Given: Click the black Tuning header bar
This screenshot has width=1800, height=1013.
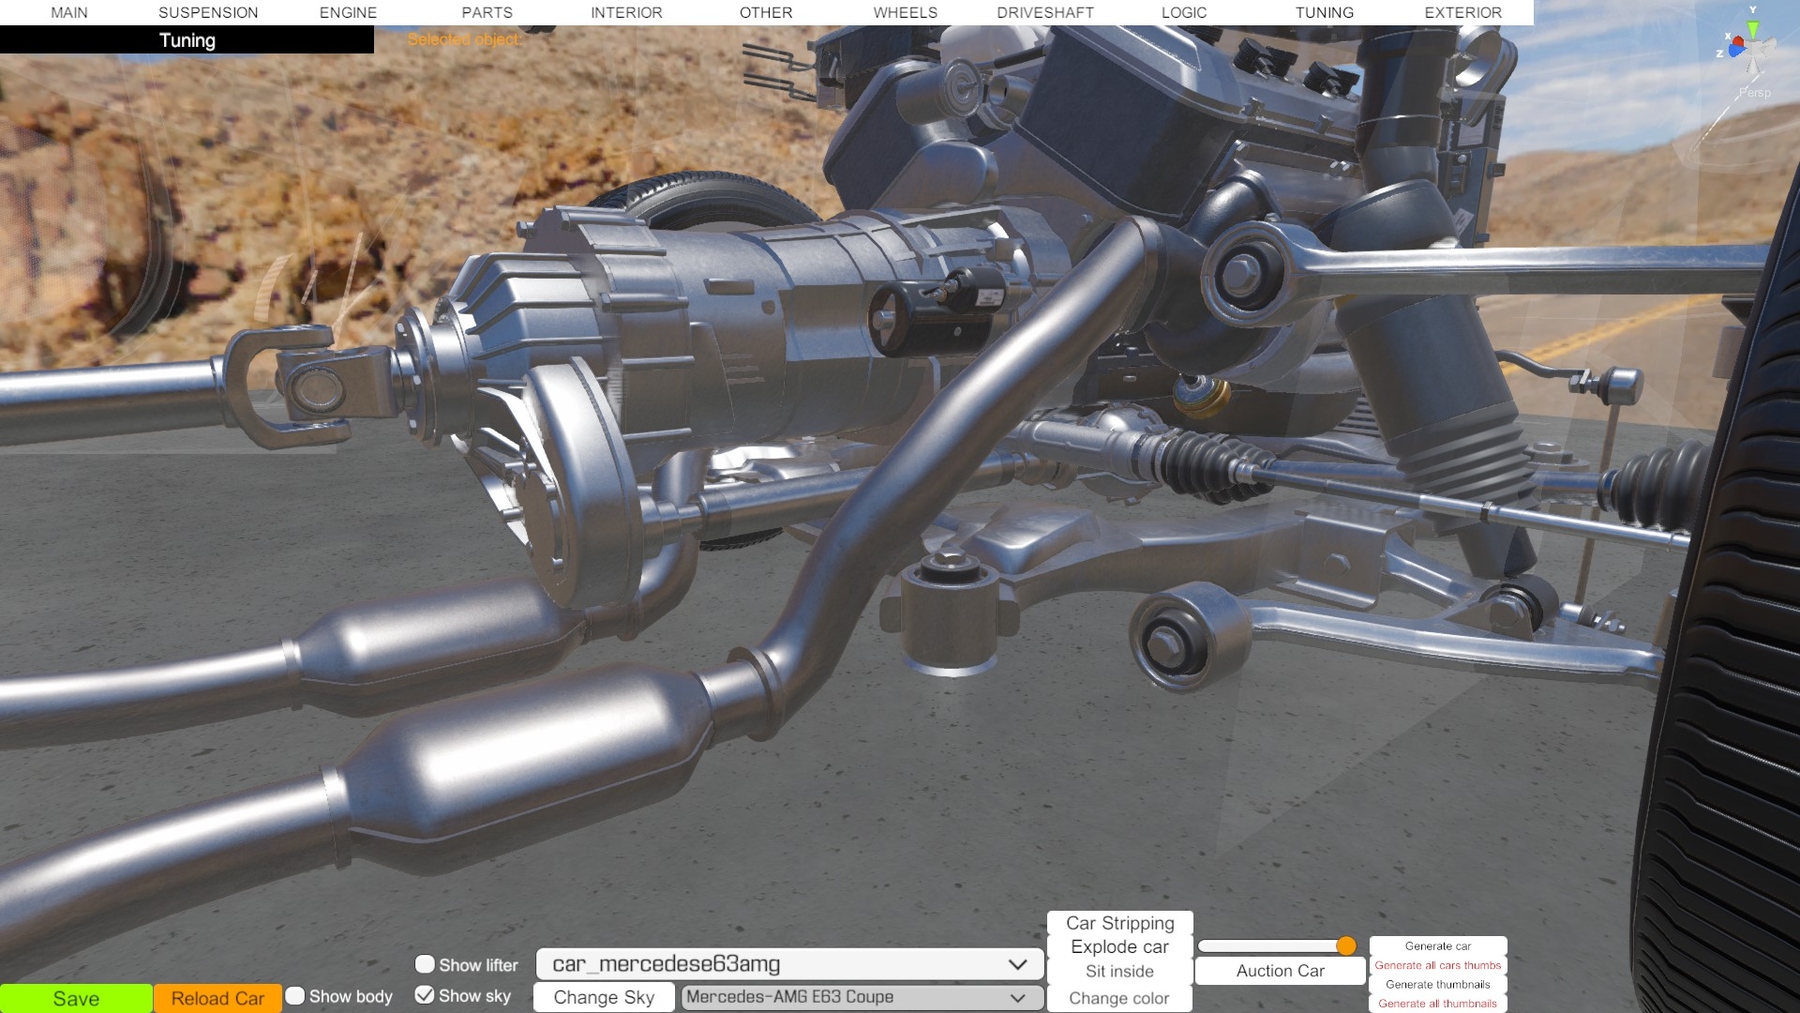Looking at the screenshot, I should [187, 40].
